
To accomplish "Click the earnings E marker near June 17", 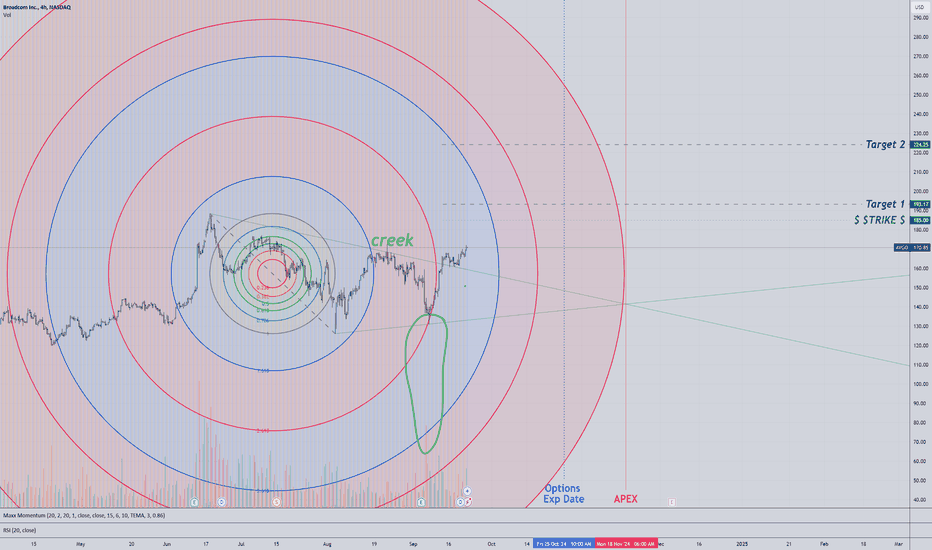I will pyautogui.click(x=194, y=502).
